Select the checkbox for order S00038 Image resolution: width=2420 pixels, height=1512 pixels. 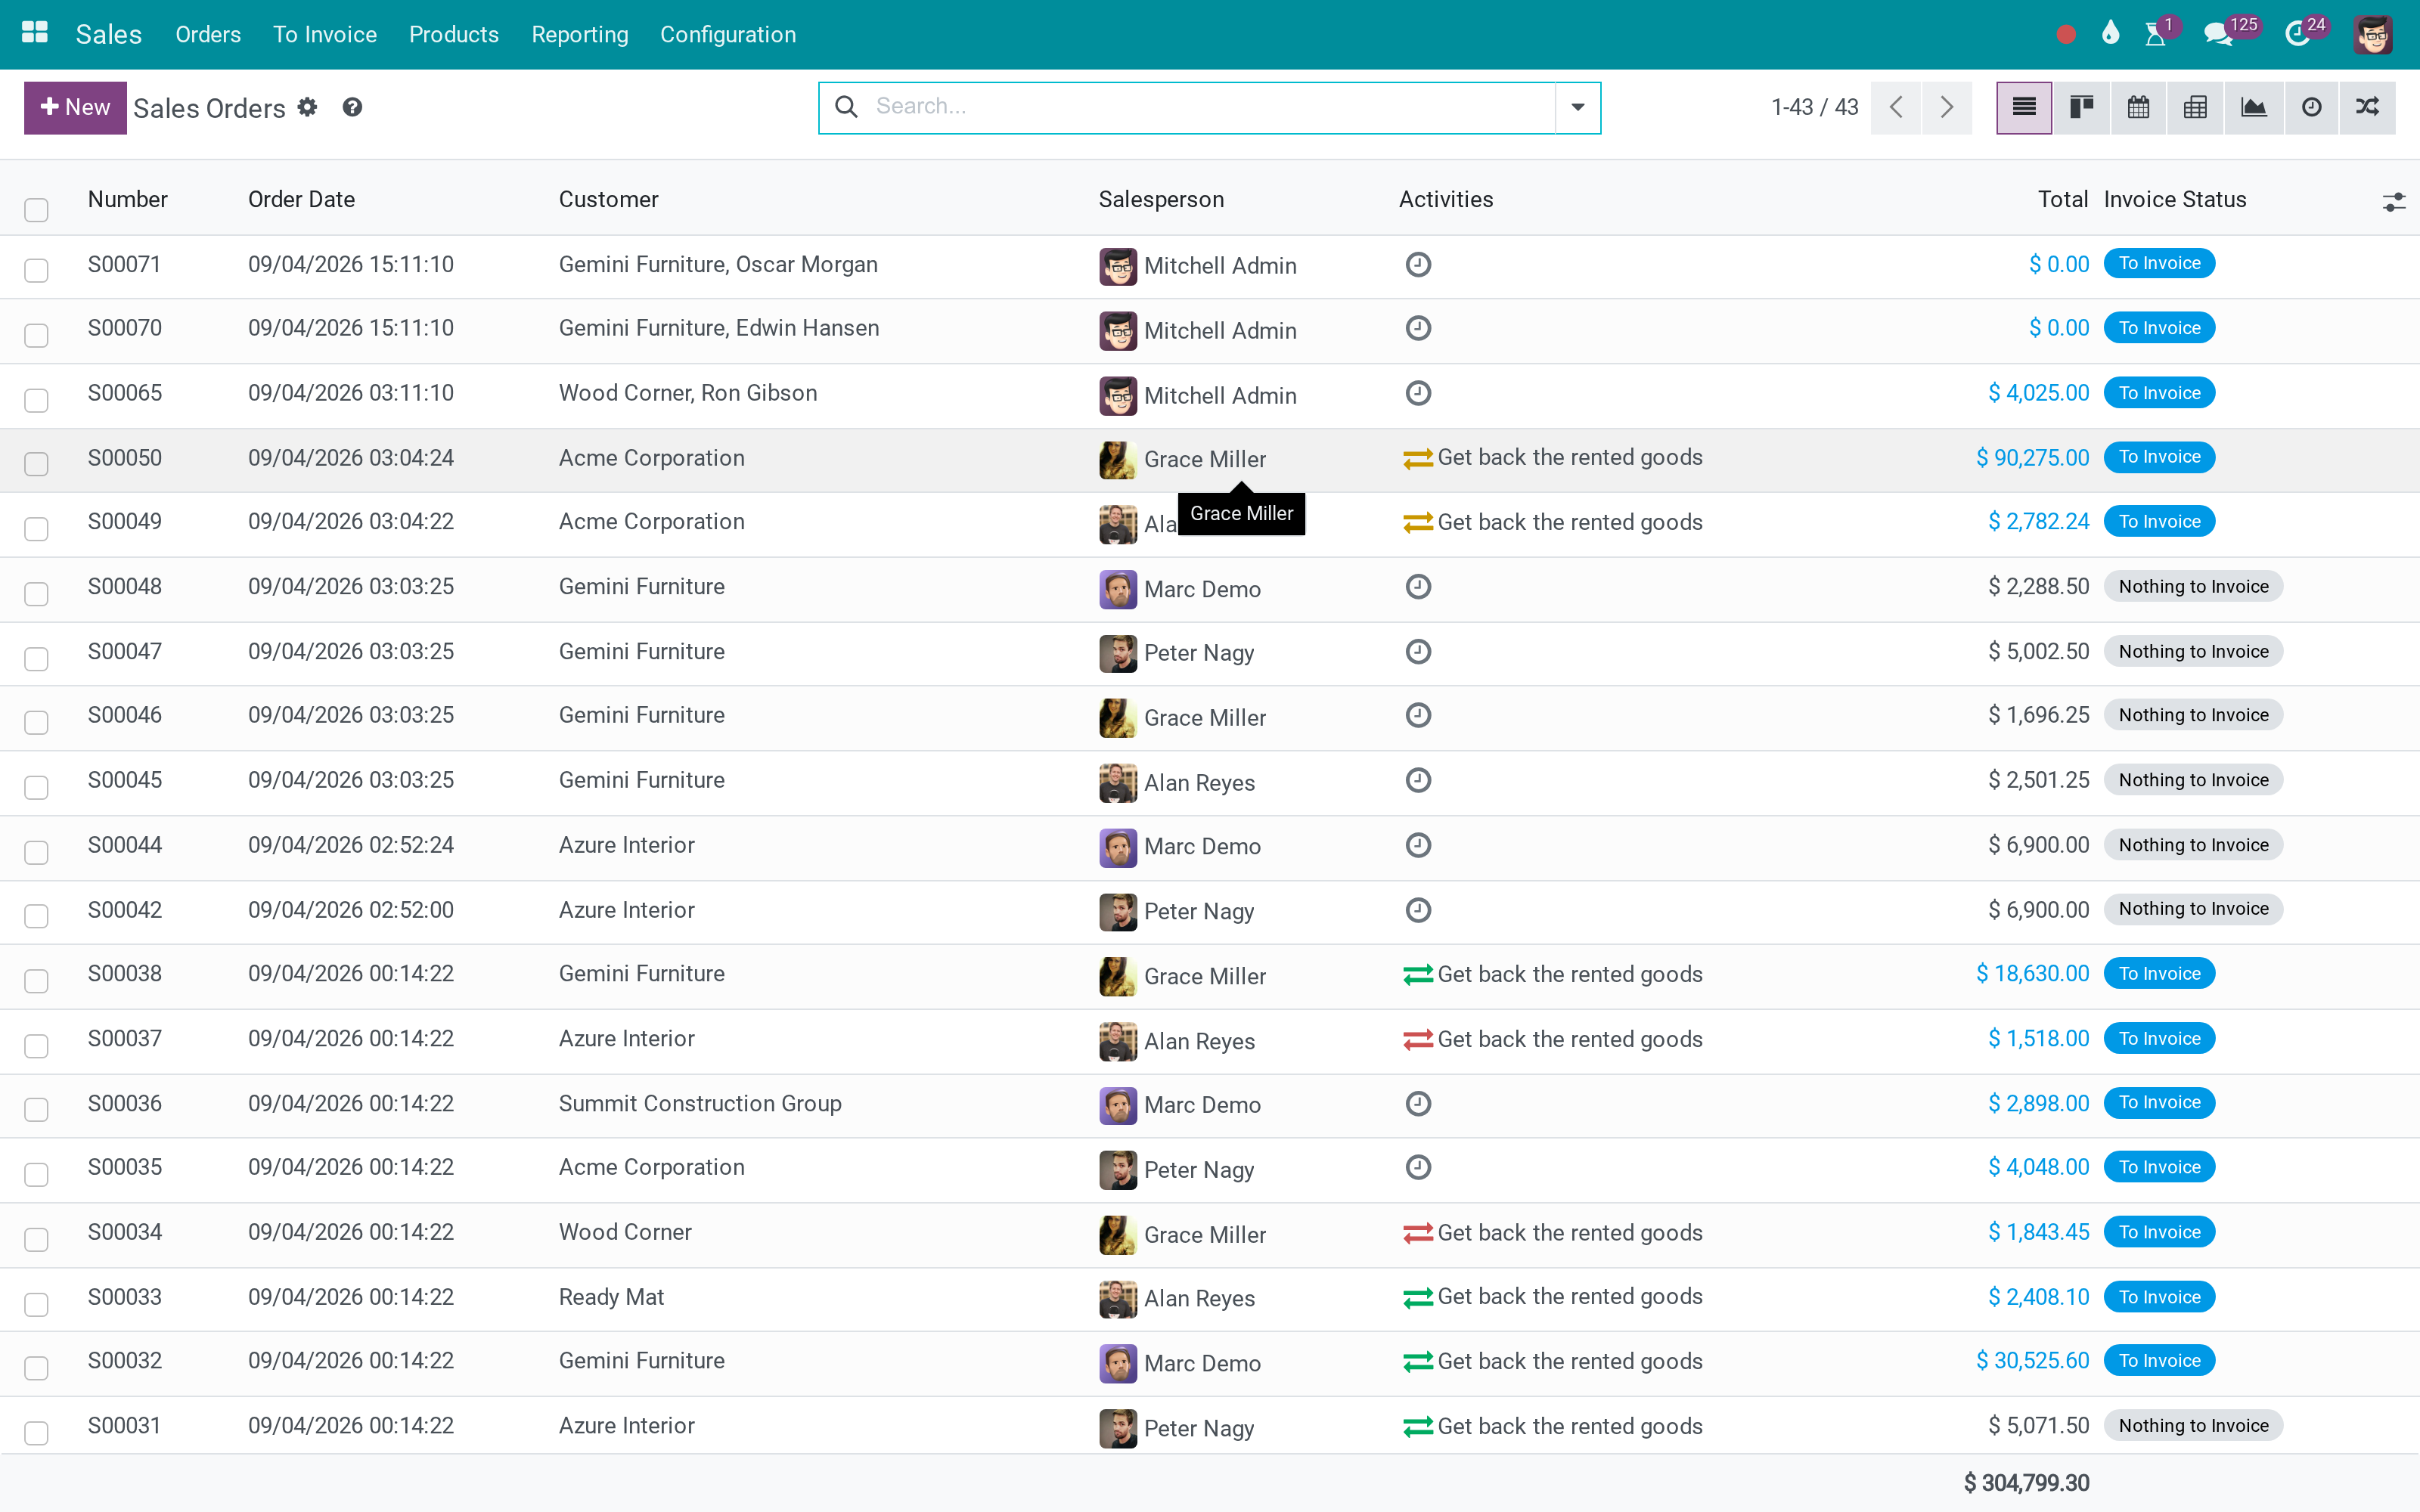(x=36, y=980)
